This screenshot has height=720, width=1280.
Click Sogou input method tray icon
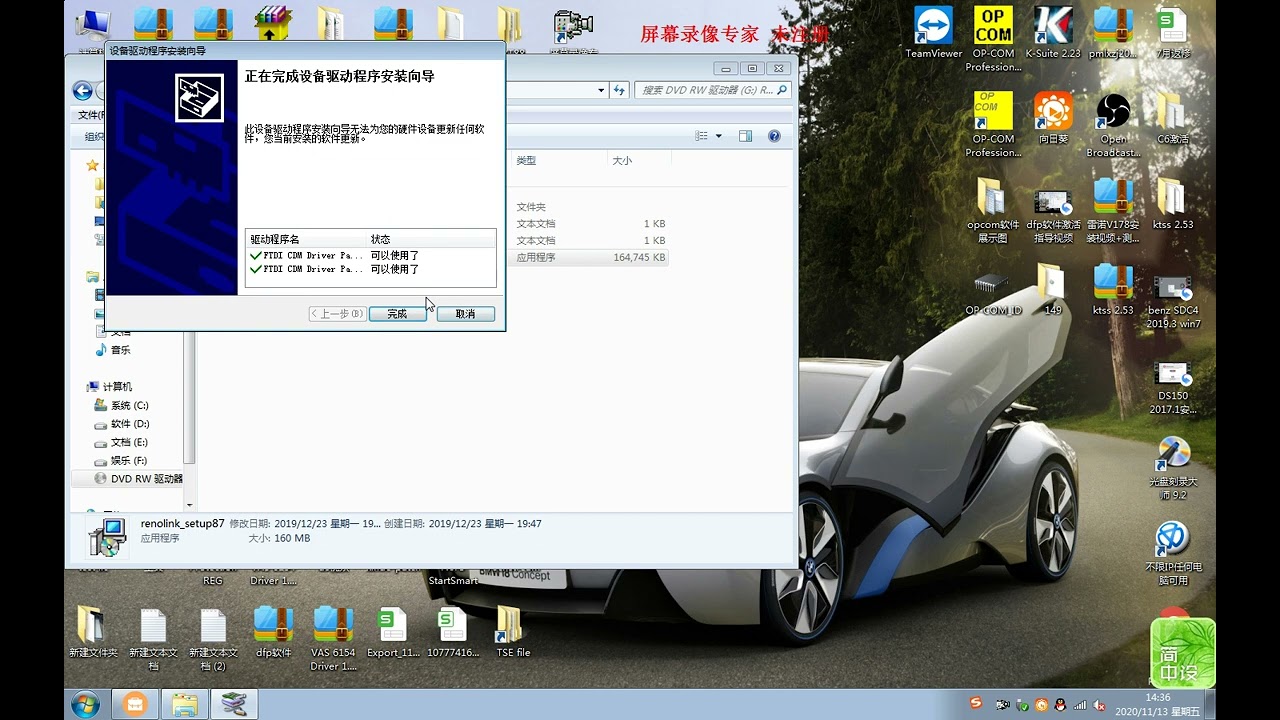coord(976,704)
